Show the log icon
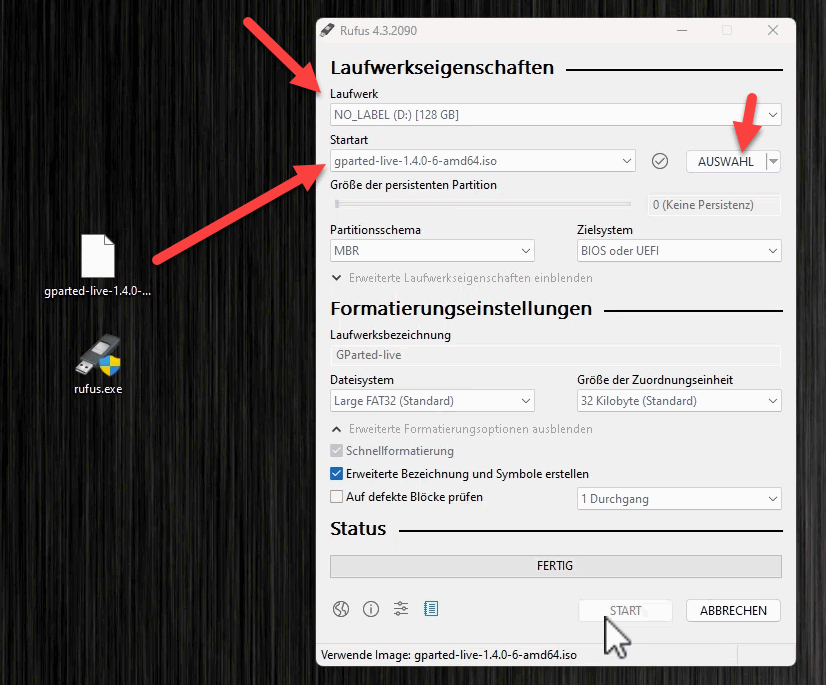 (431, 609)
